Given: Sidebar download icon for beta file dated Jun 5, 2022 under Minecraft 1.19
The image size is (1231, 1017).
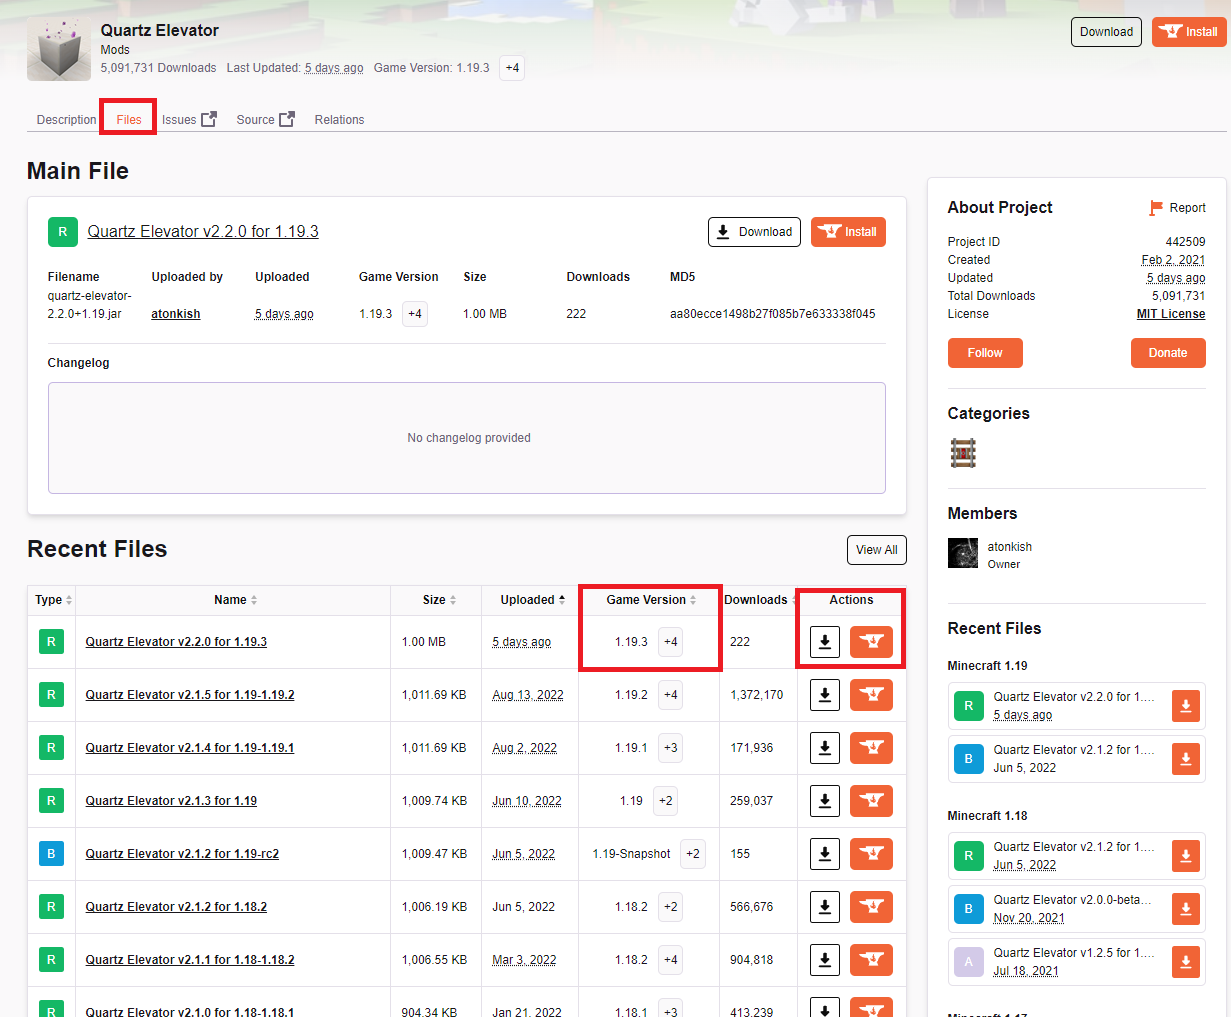Looking at the screenshot, I should pos(1185,759).
